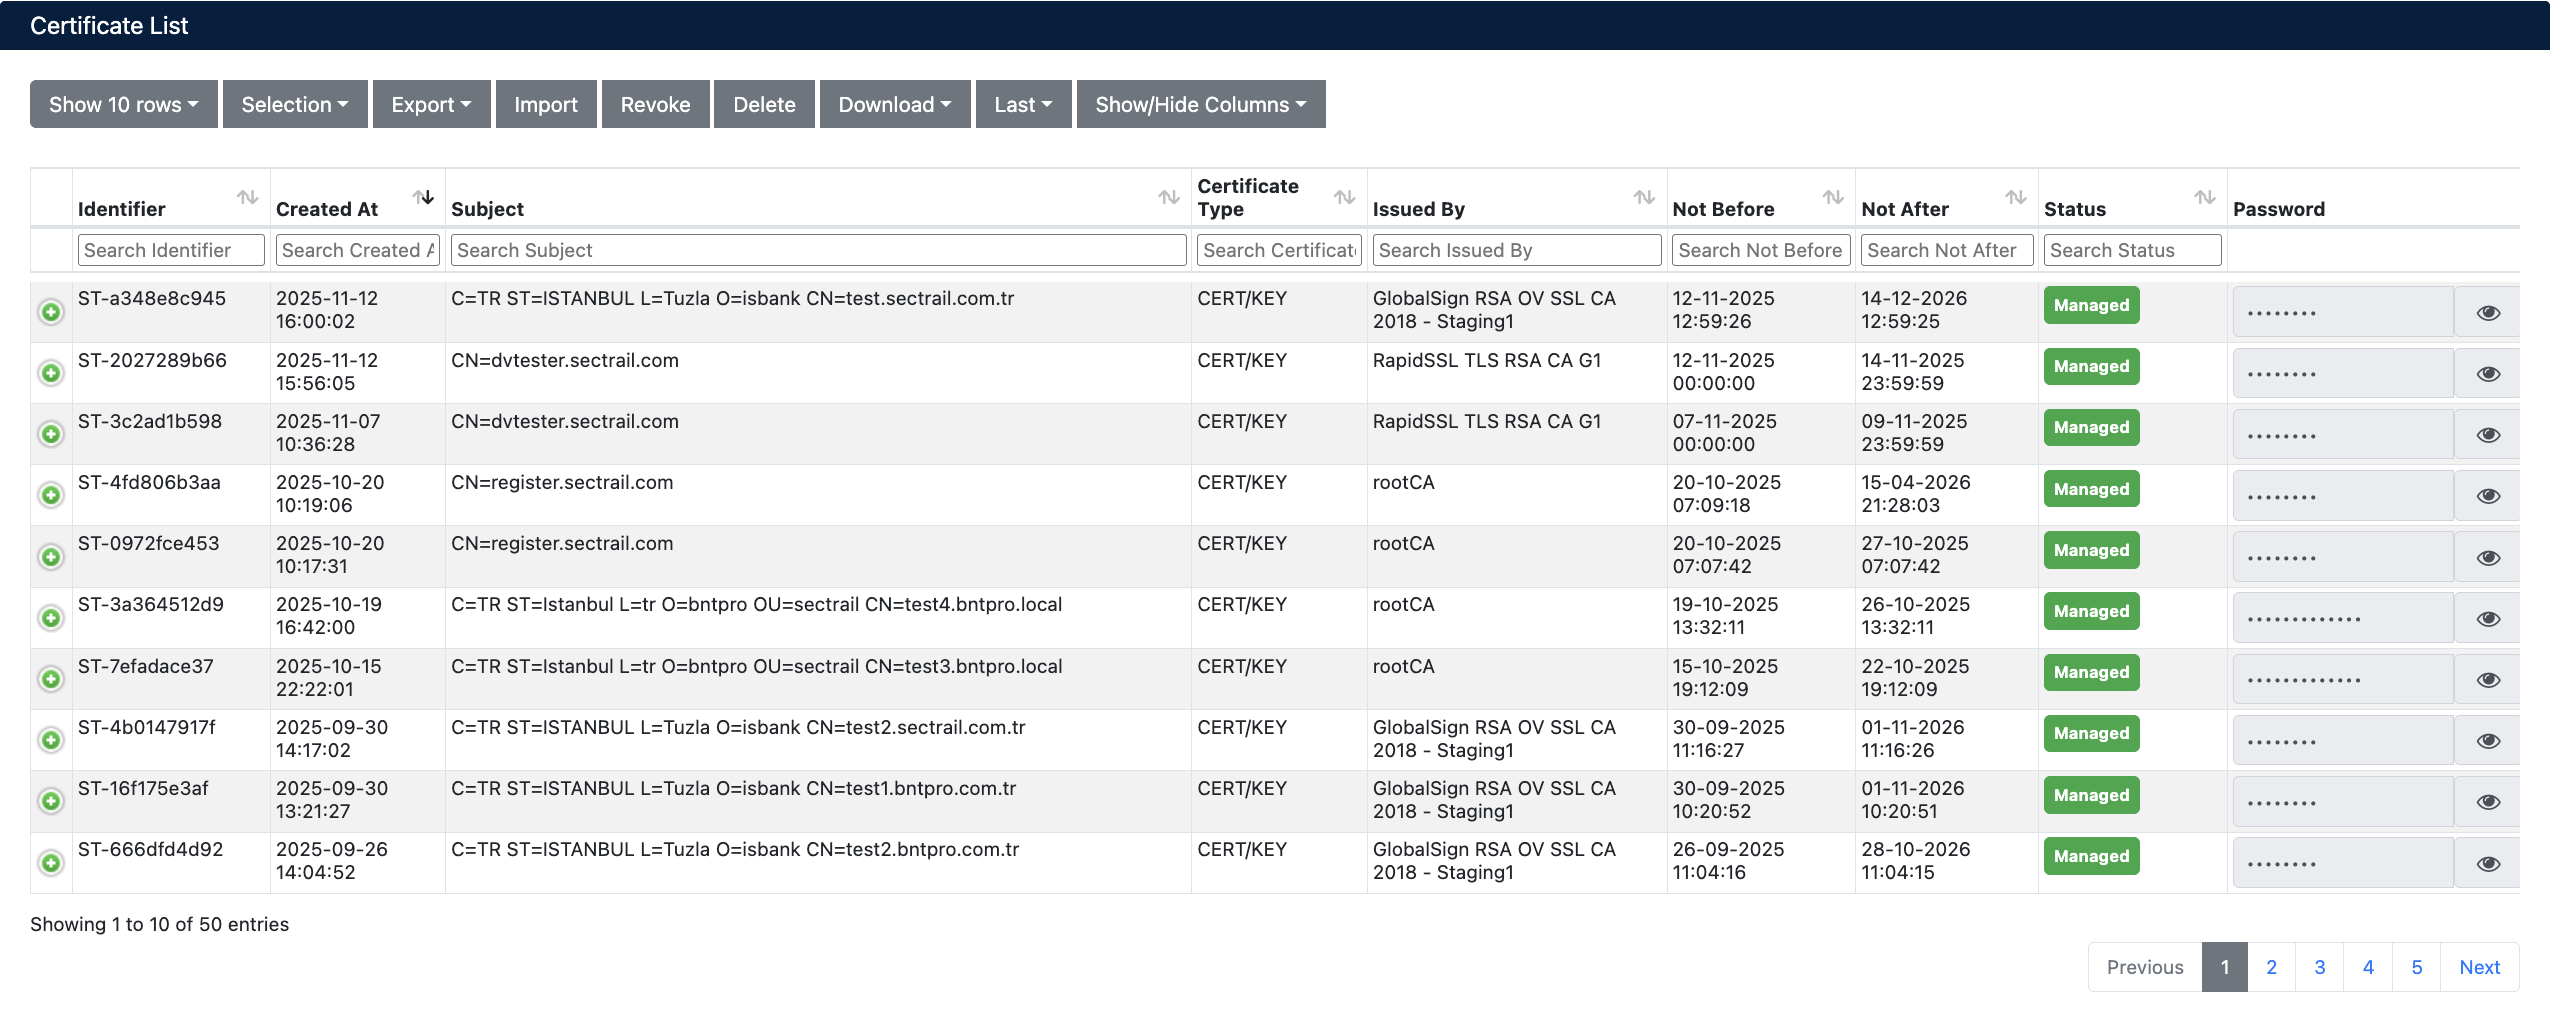Reveal password for ST-a348e8c945 certificate
The image size is (2554, 1012).
click(2488, 313)
